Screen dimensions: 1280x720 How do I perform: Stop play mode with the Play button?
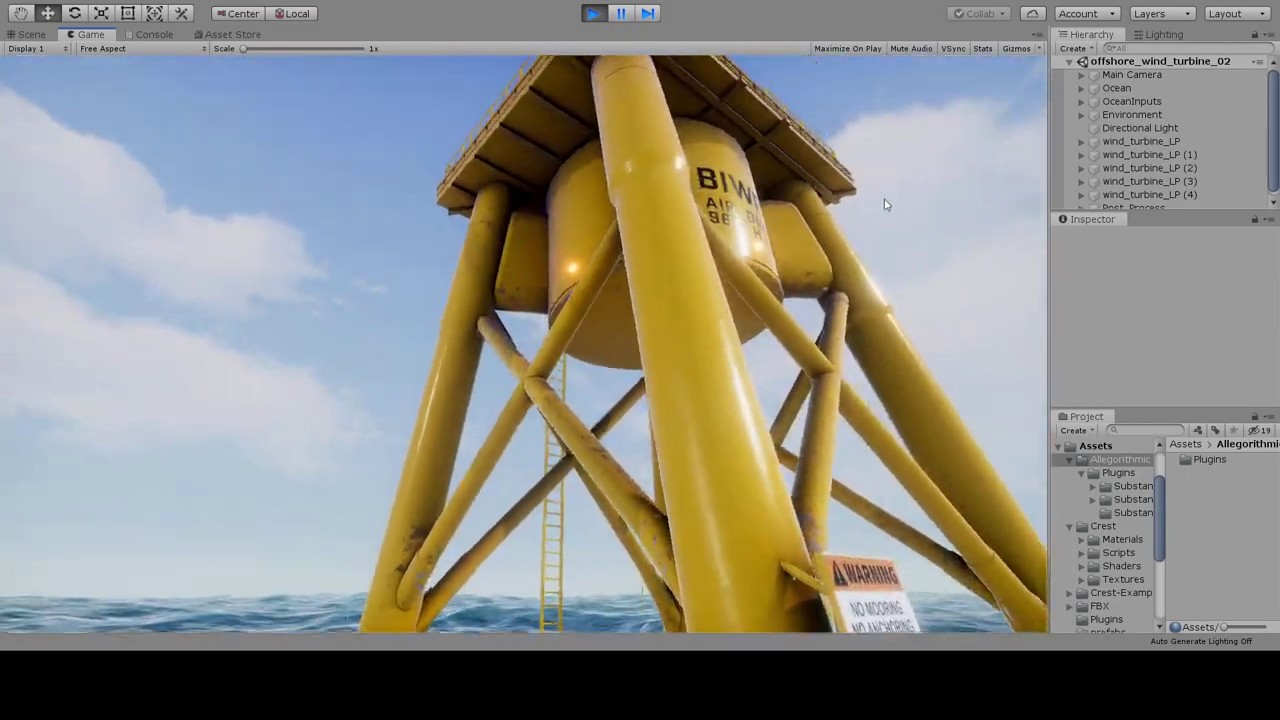coord(594,13)
